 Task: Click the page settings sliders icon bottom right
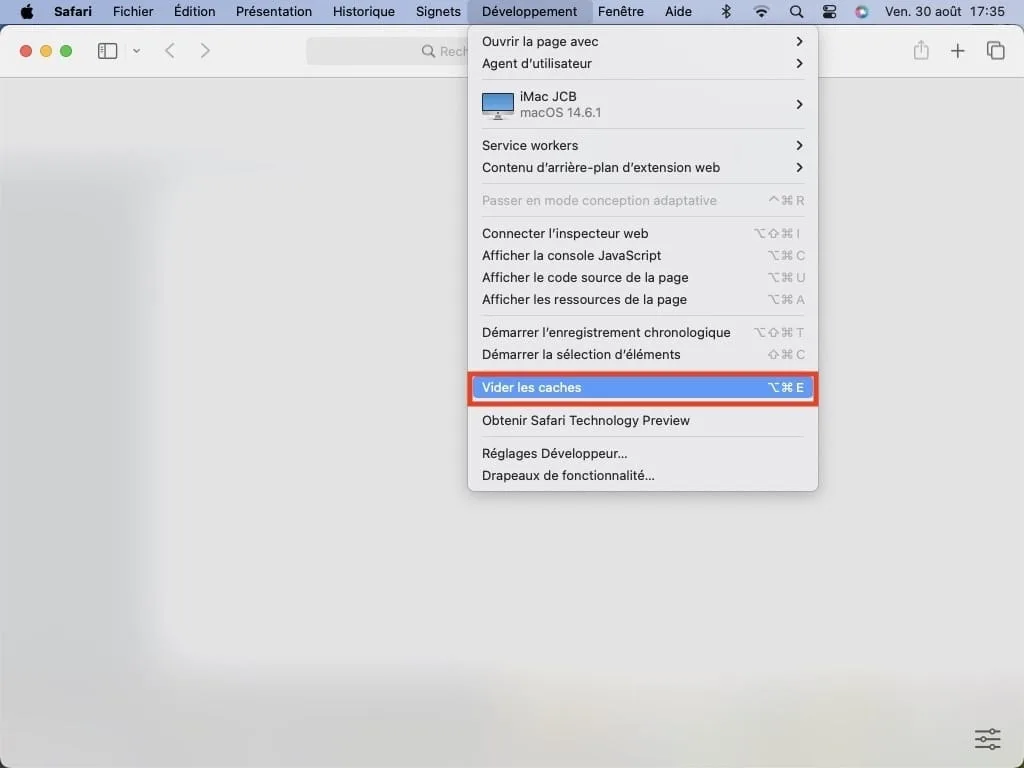(x=987, y=739)
